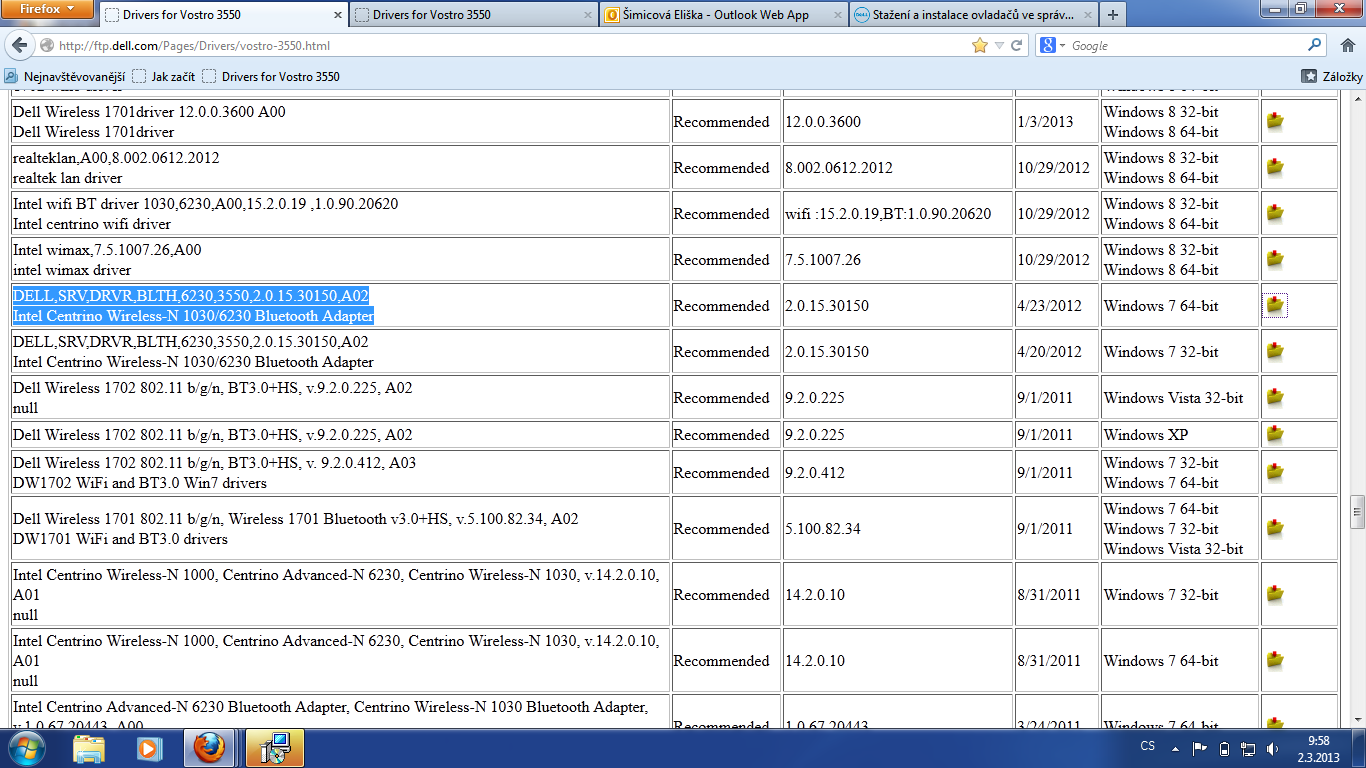1366x768 pixels.
Task: Click the text "realteklan,A00,8.002.0612.2012"
Action: [x=116, y=158]
